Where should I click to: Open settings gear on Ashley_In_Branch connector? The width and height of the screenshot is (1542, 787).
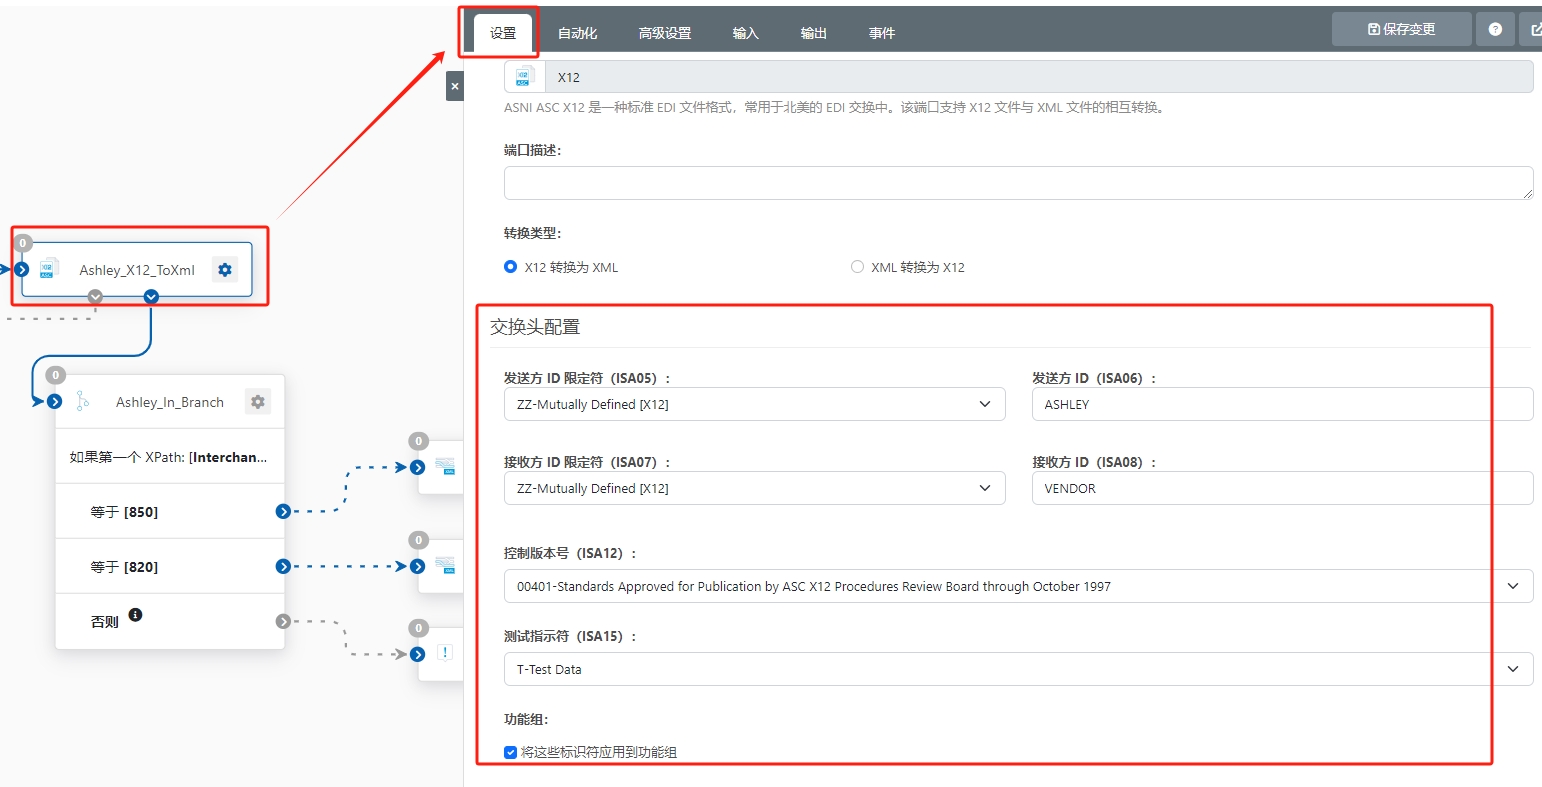coord(258,402)
